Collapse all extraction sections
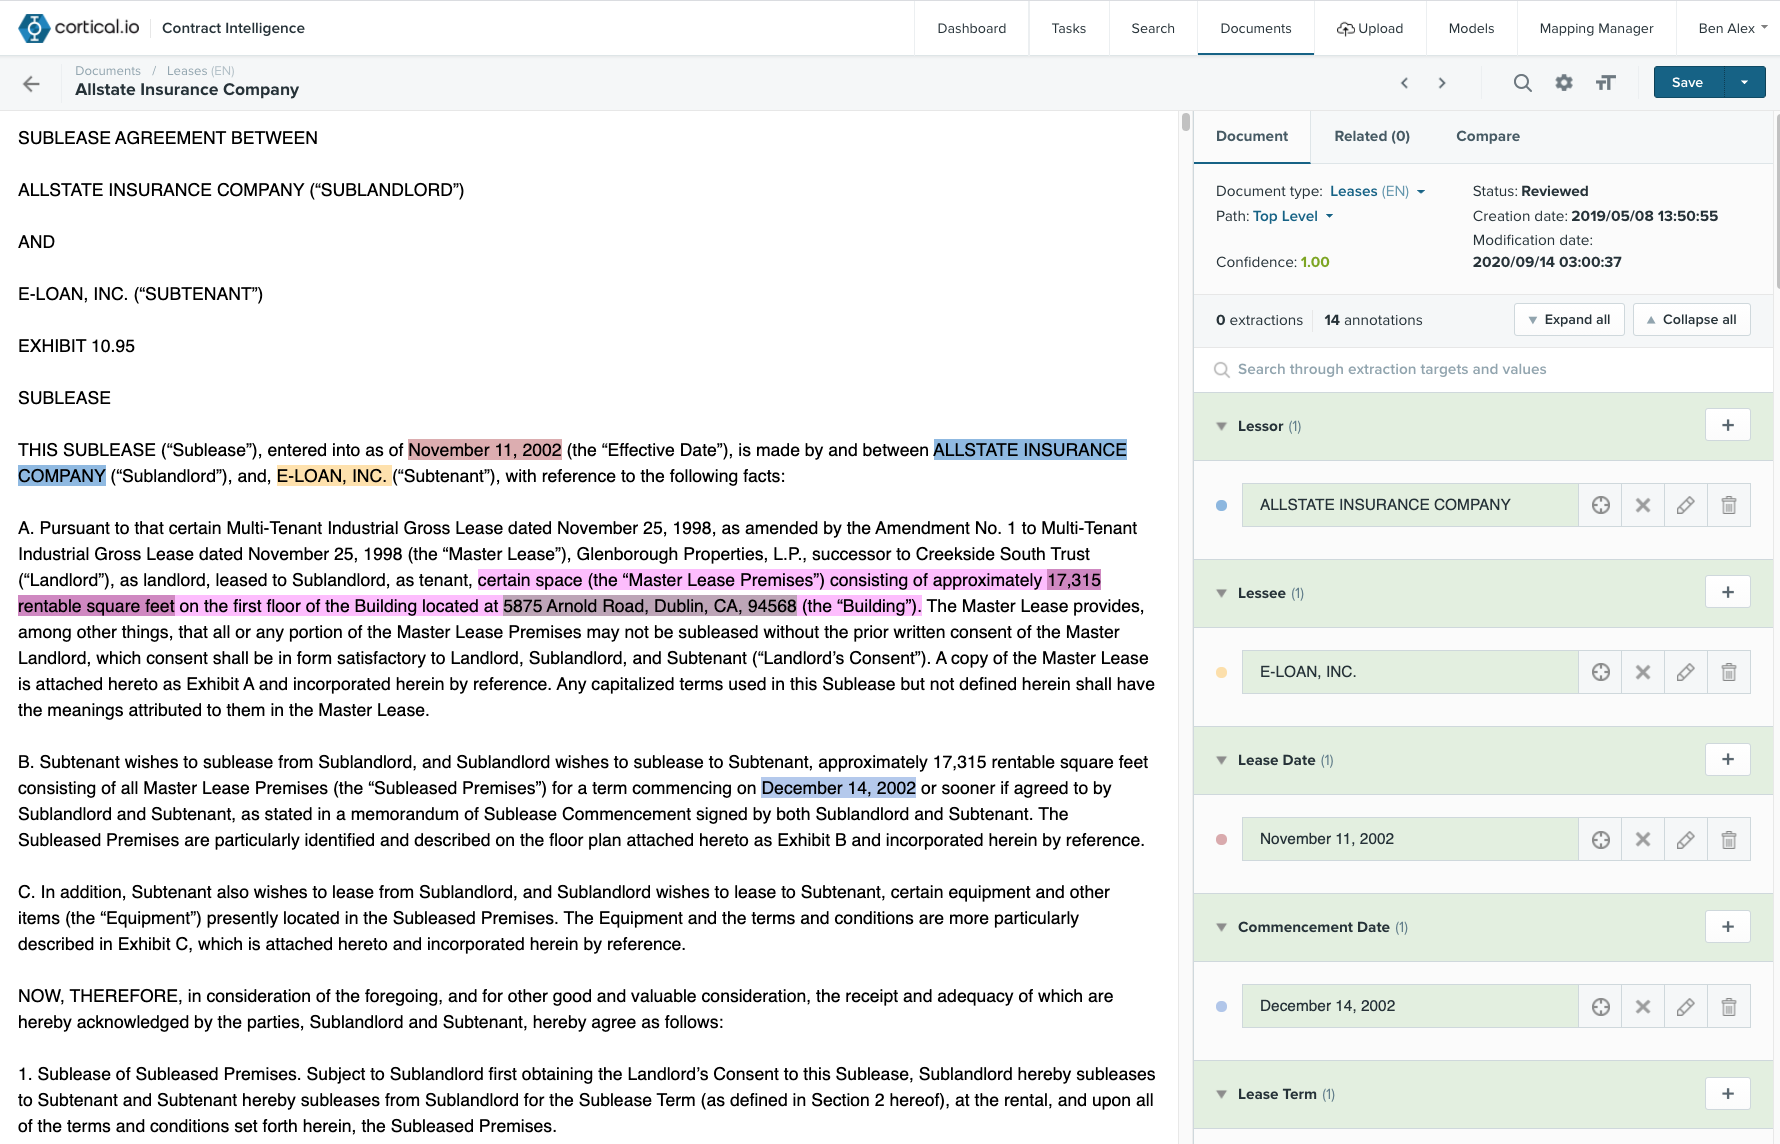 point(1692,320)
